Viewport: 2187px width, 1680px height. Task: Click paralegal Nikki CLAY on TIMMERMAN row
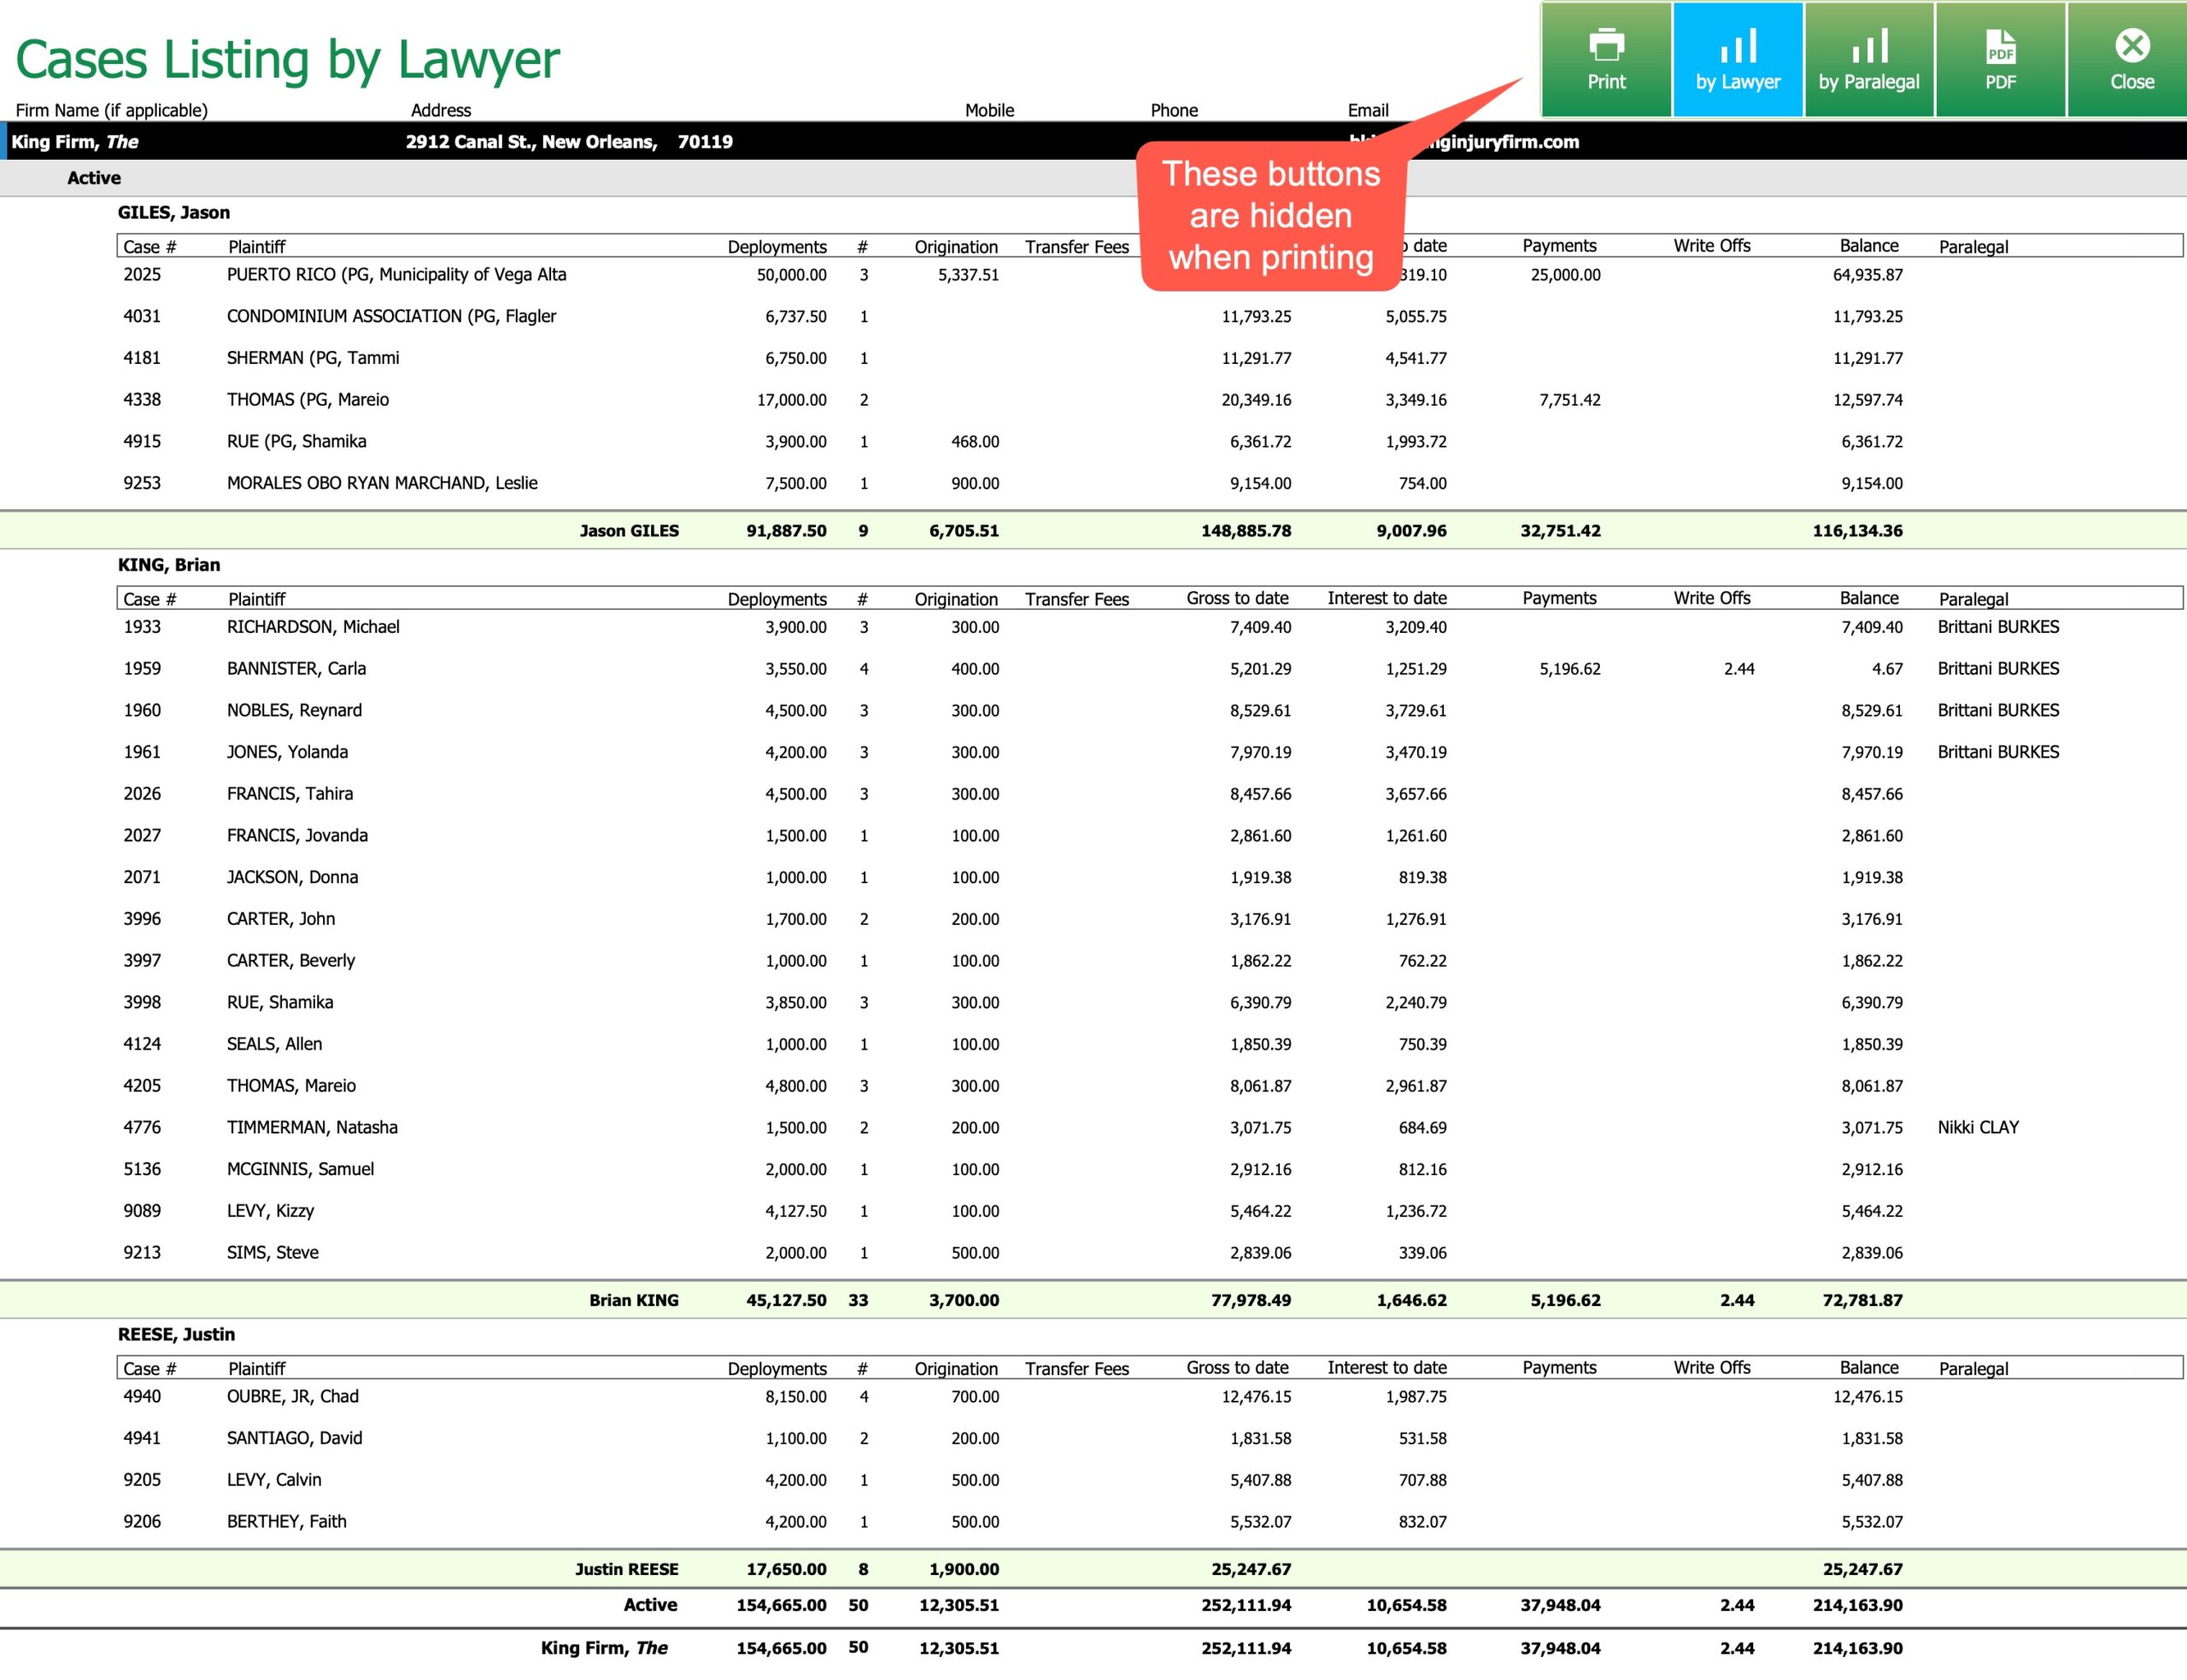(x=1978, y=1128)
